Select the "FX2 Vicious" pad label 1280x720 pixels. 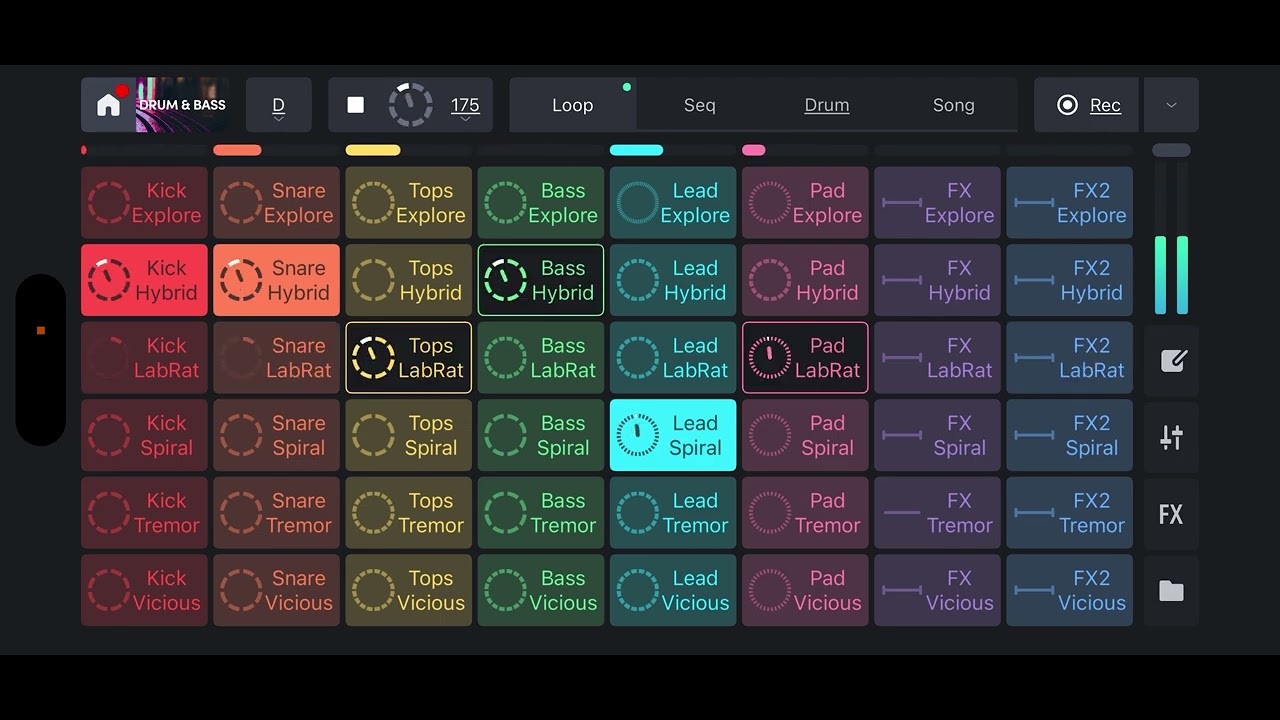point(1092,591)
